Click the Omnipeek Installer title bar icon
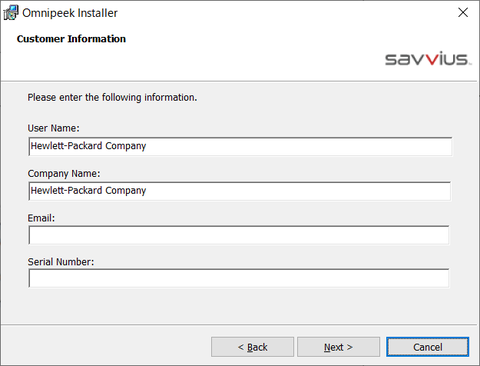This screenshot has width=480, height=366. coord(11,13)
